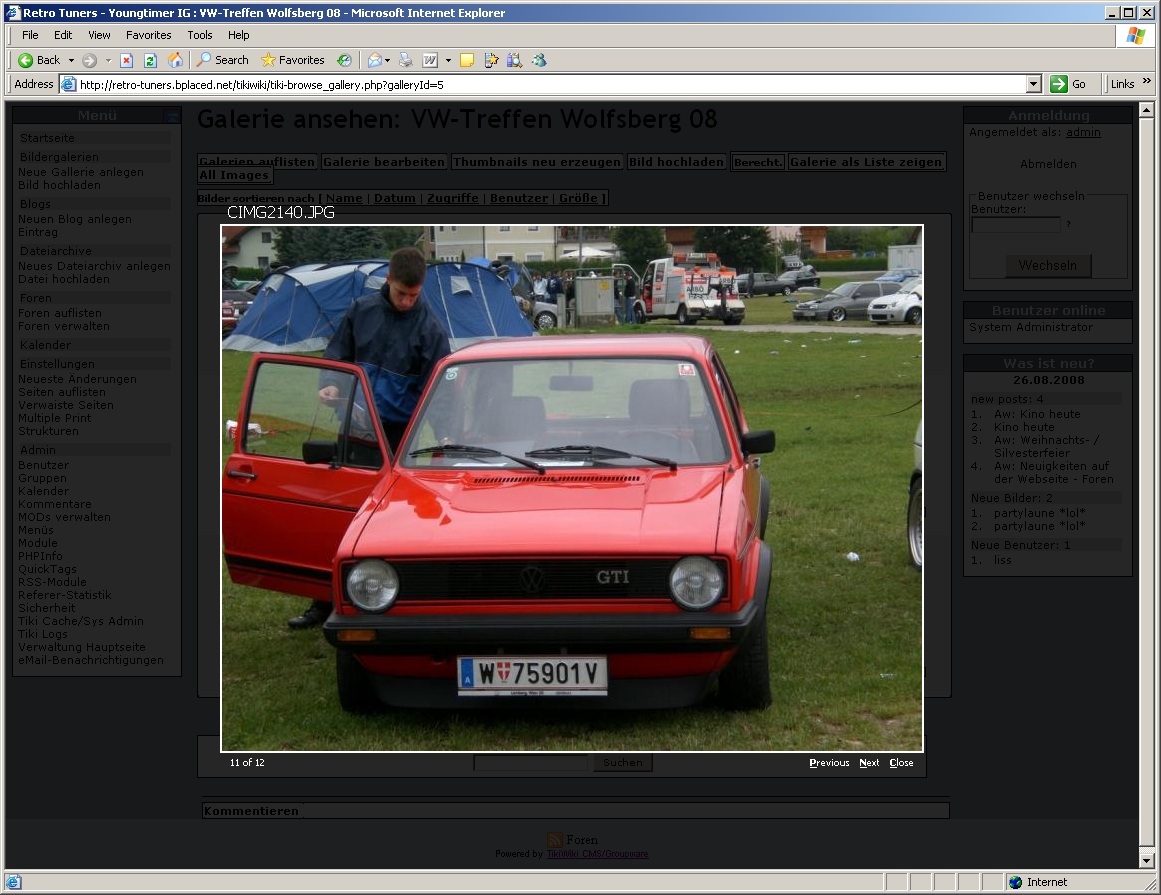
Task: Expand the Links toolbar chevron
Action: pos(1147,81)
